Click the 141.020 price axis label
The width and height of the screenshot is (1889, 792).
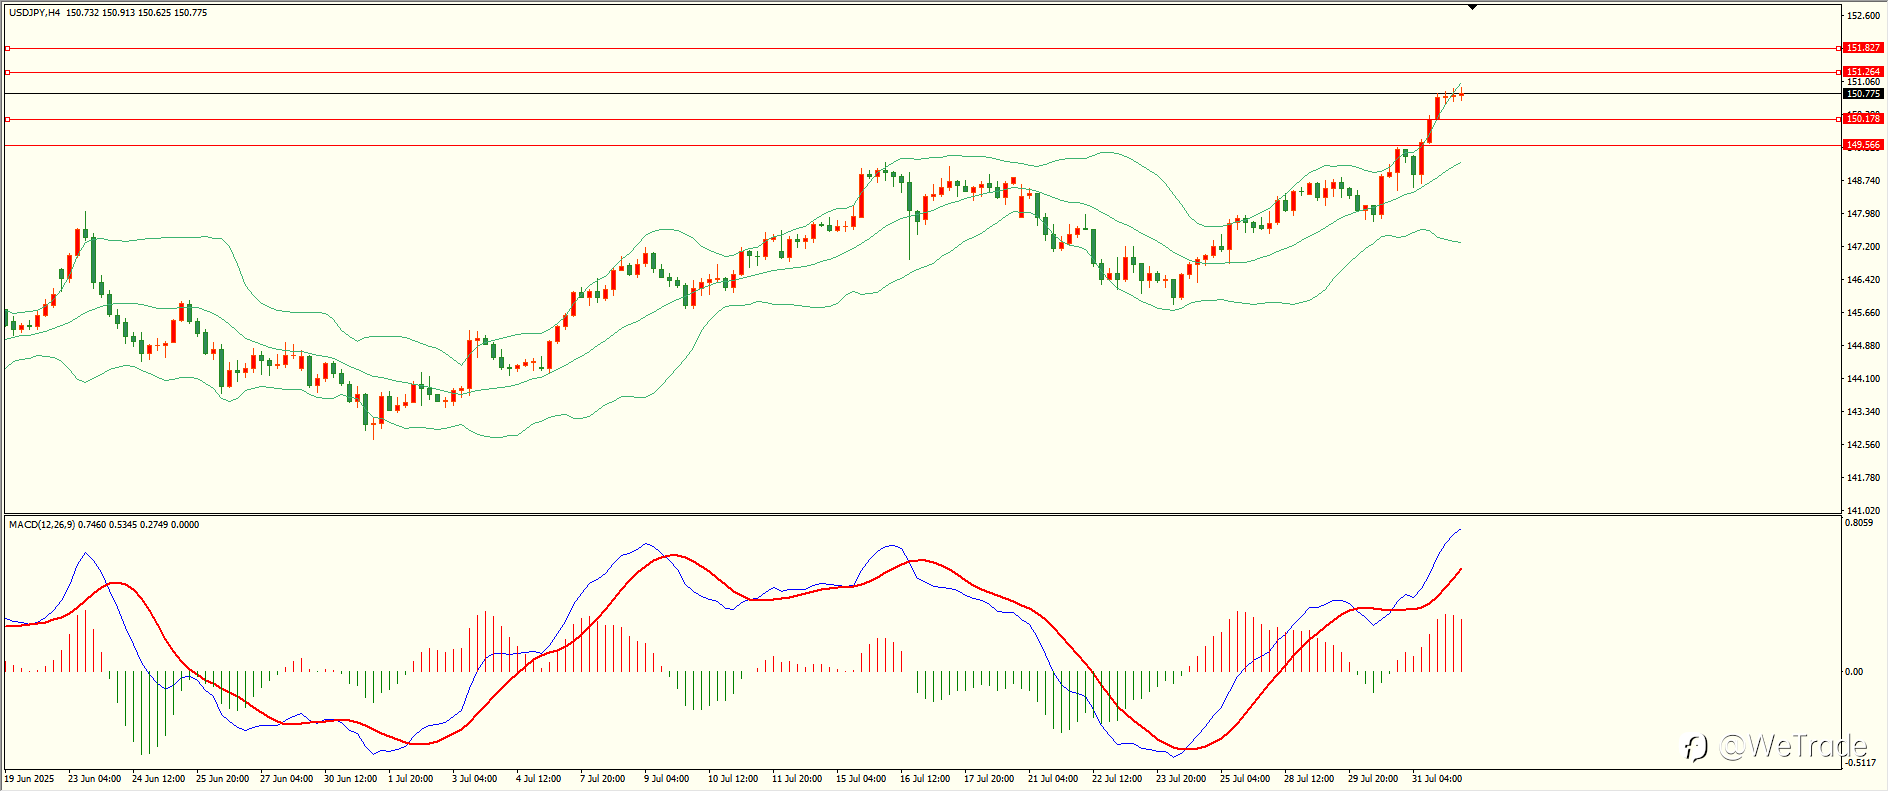(1863, 510)
